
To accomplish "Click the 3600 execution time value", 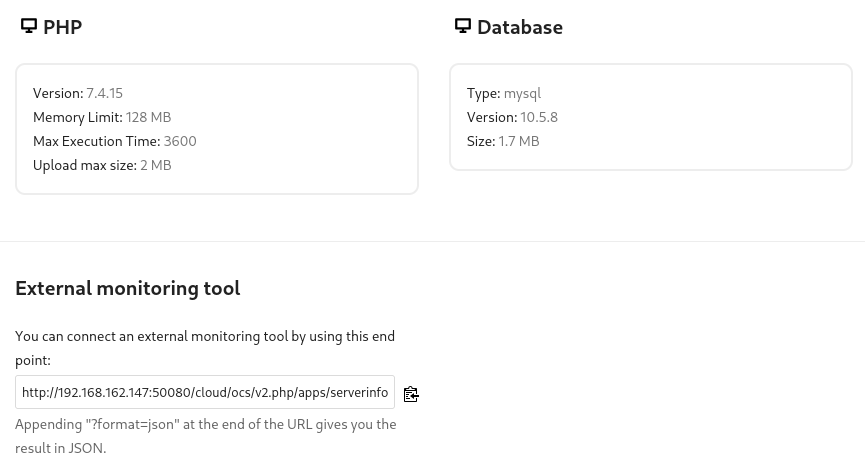I will tap(180, 141).
